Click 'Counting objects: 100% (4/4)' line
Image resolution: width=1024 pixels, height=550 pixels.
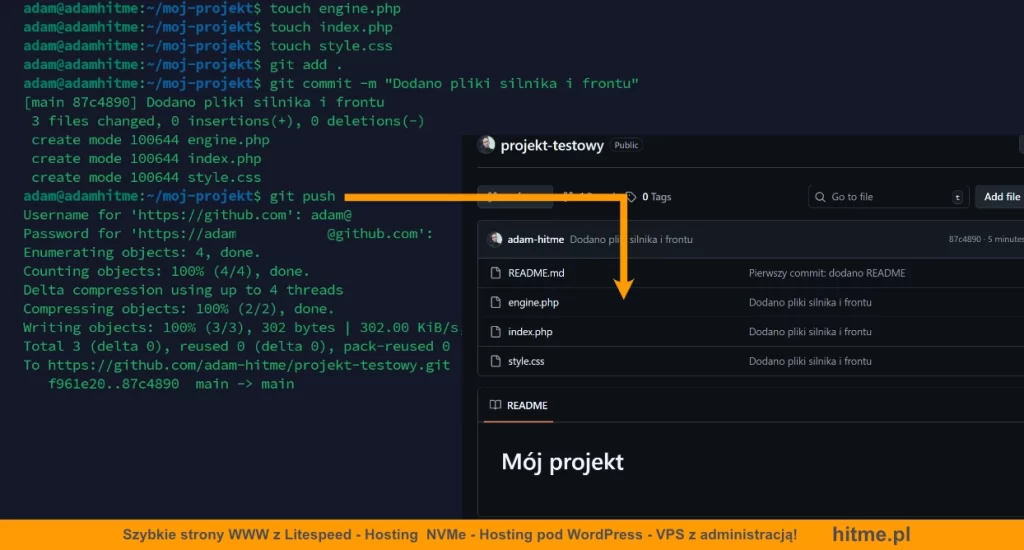click(x=167, y=272)
